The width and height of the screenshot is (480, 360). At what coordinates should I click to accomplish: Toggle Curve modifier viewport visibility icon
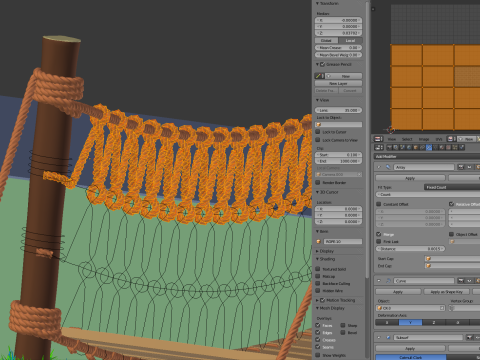(x=469, y=281)
